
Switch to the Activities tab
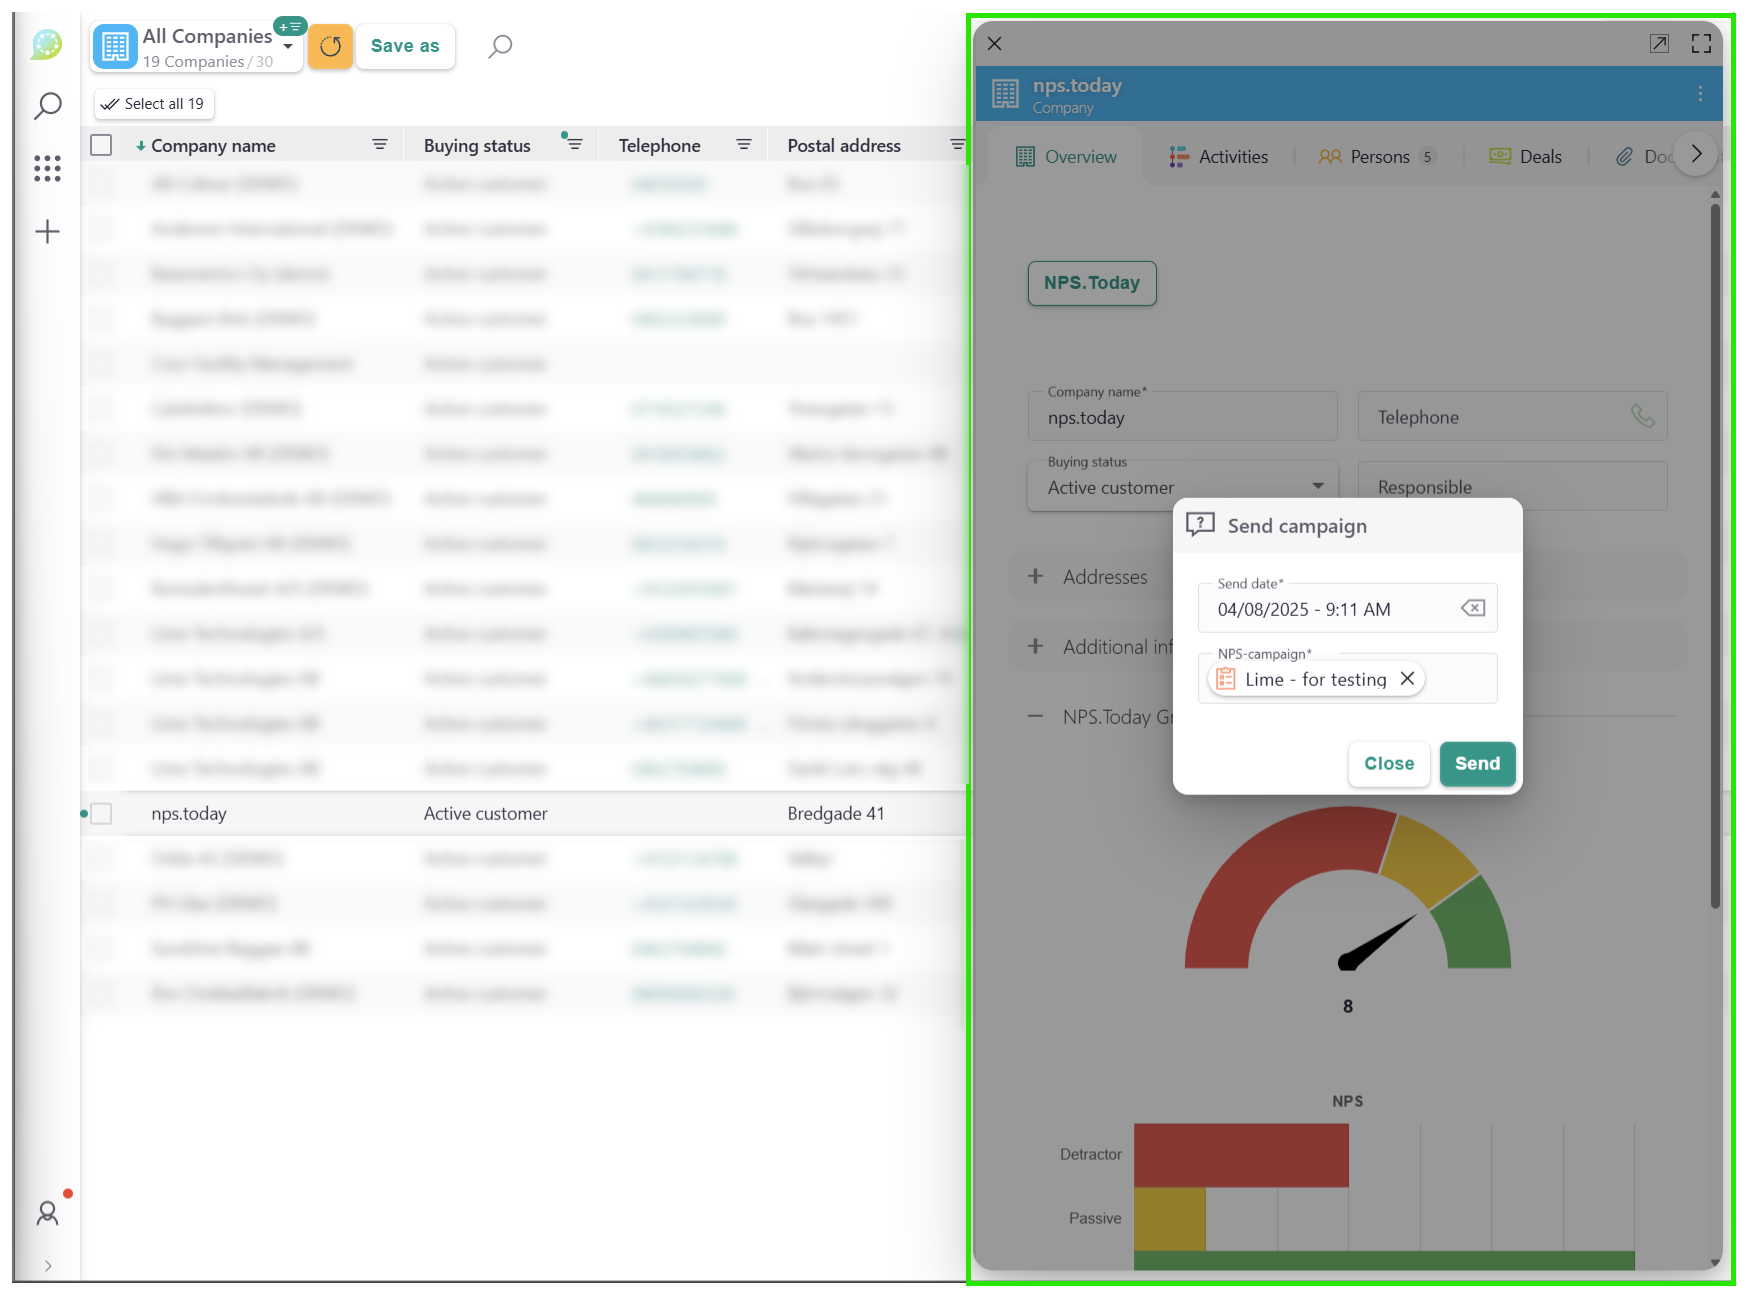coord(1219,157)
